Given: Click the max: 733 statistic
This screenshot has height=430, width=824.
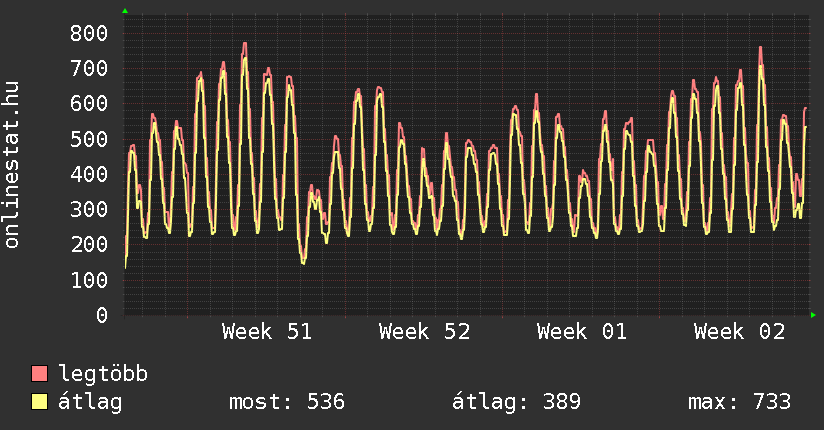Looking at the screenshot, I should tap(739, 402).
